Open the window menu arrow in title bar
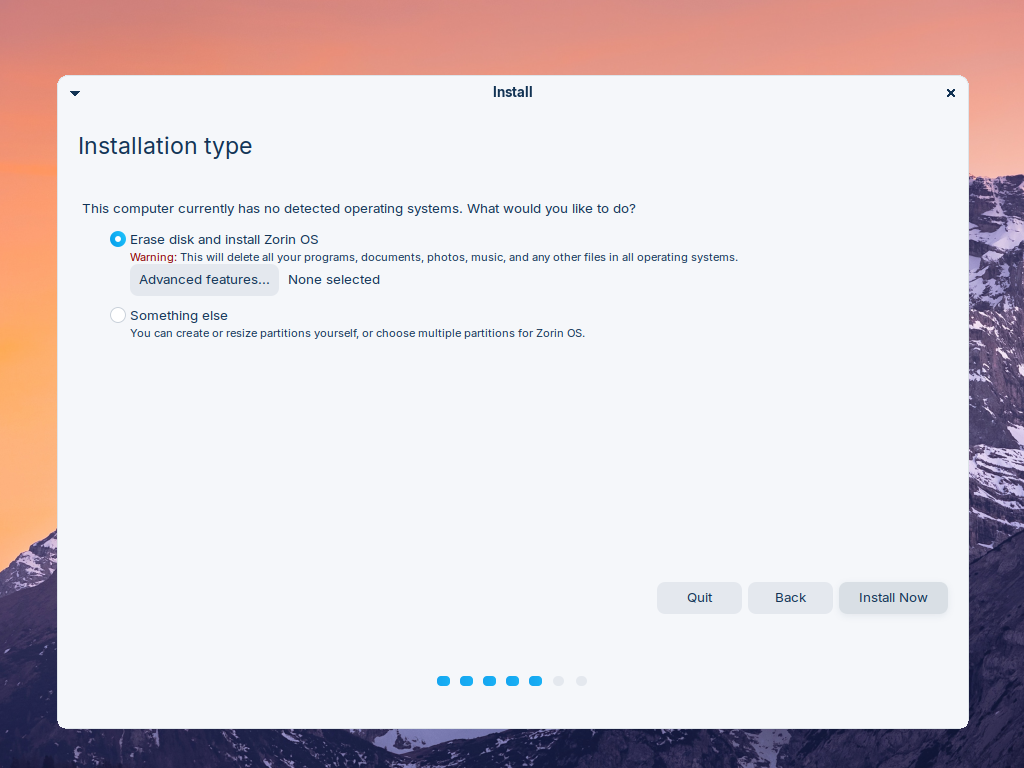 point(75,93)
